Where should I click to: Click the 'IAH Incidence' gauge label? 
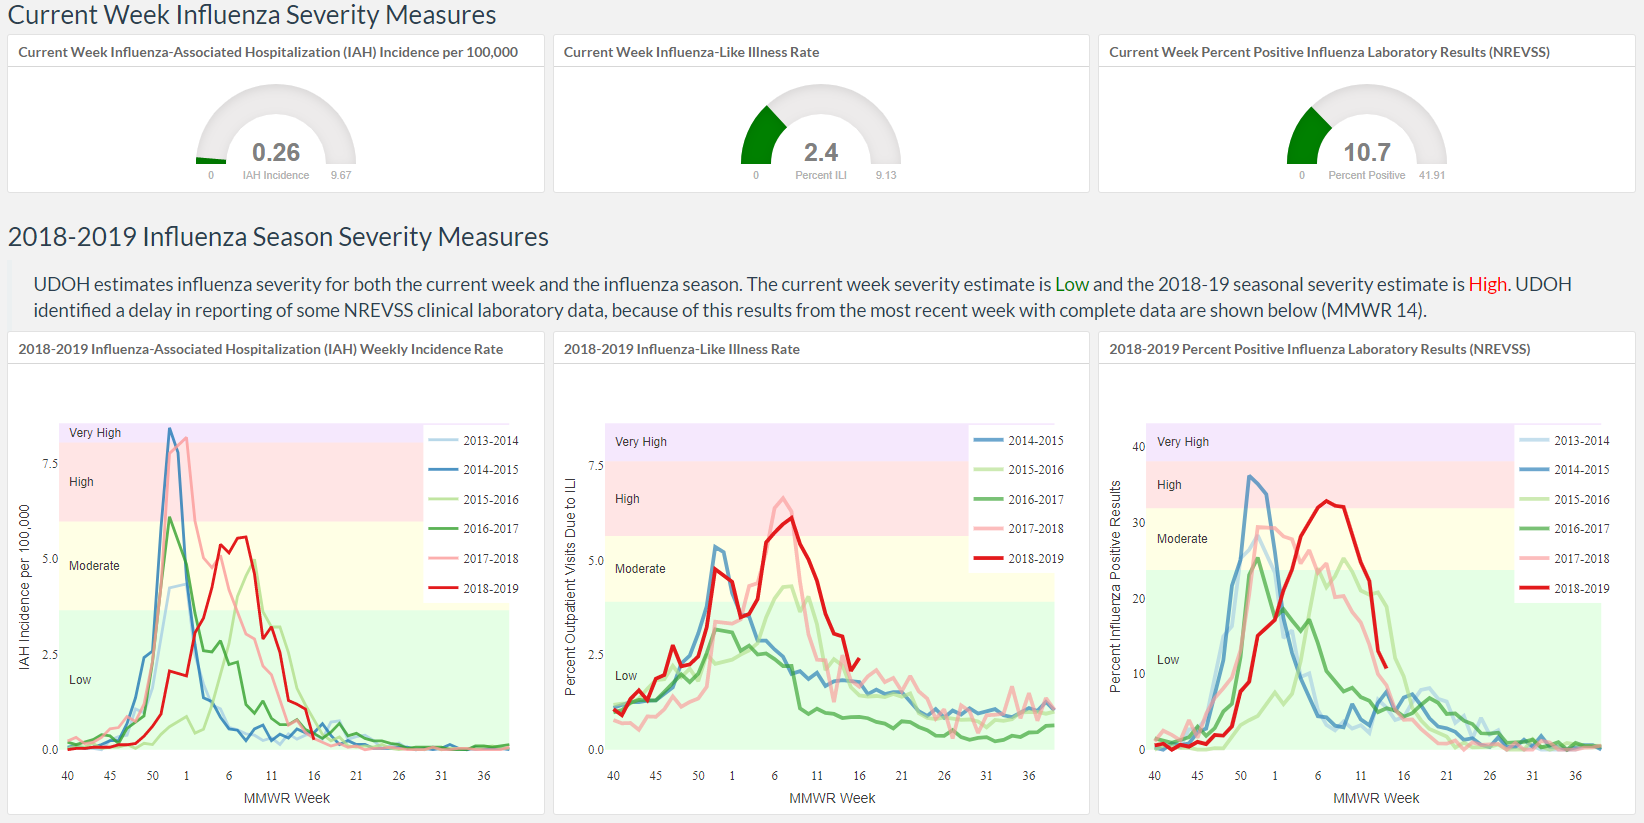[276, 175]
